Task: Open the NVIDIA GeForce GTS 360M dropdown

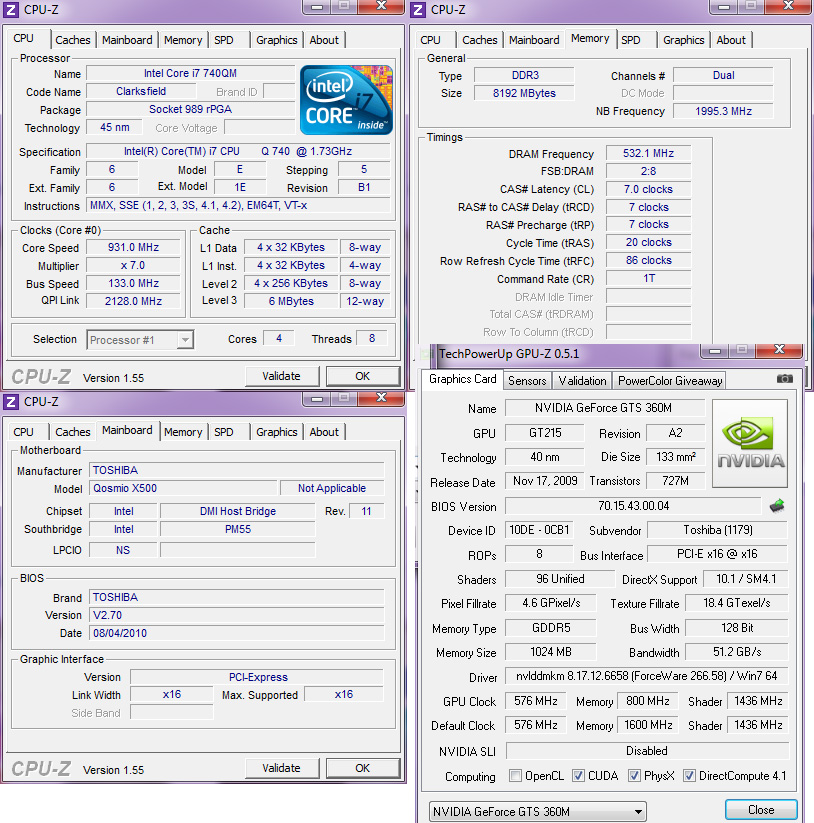Action: 537,811
